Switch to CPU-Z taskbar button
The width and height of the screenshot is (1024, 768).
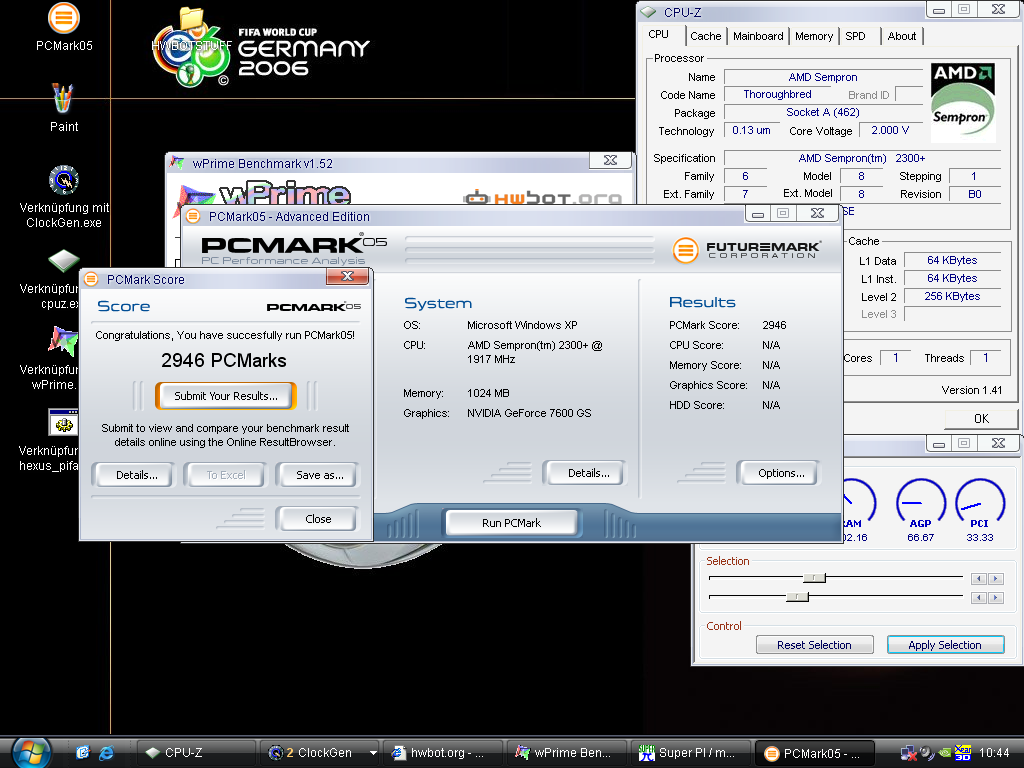[x=196, y=753]
